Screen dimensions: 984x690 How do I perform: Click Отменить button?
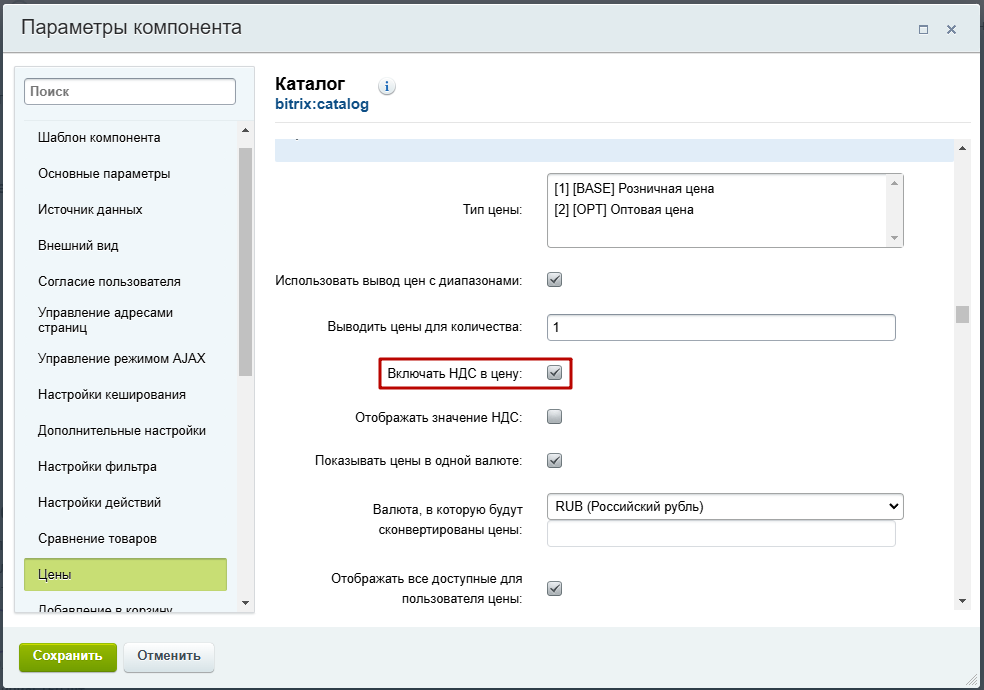[x=169, y=657]
